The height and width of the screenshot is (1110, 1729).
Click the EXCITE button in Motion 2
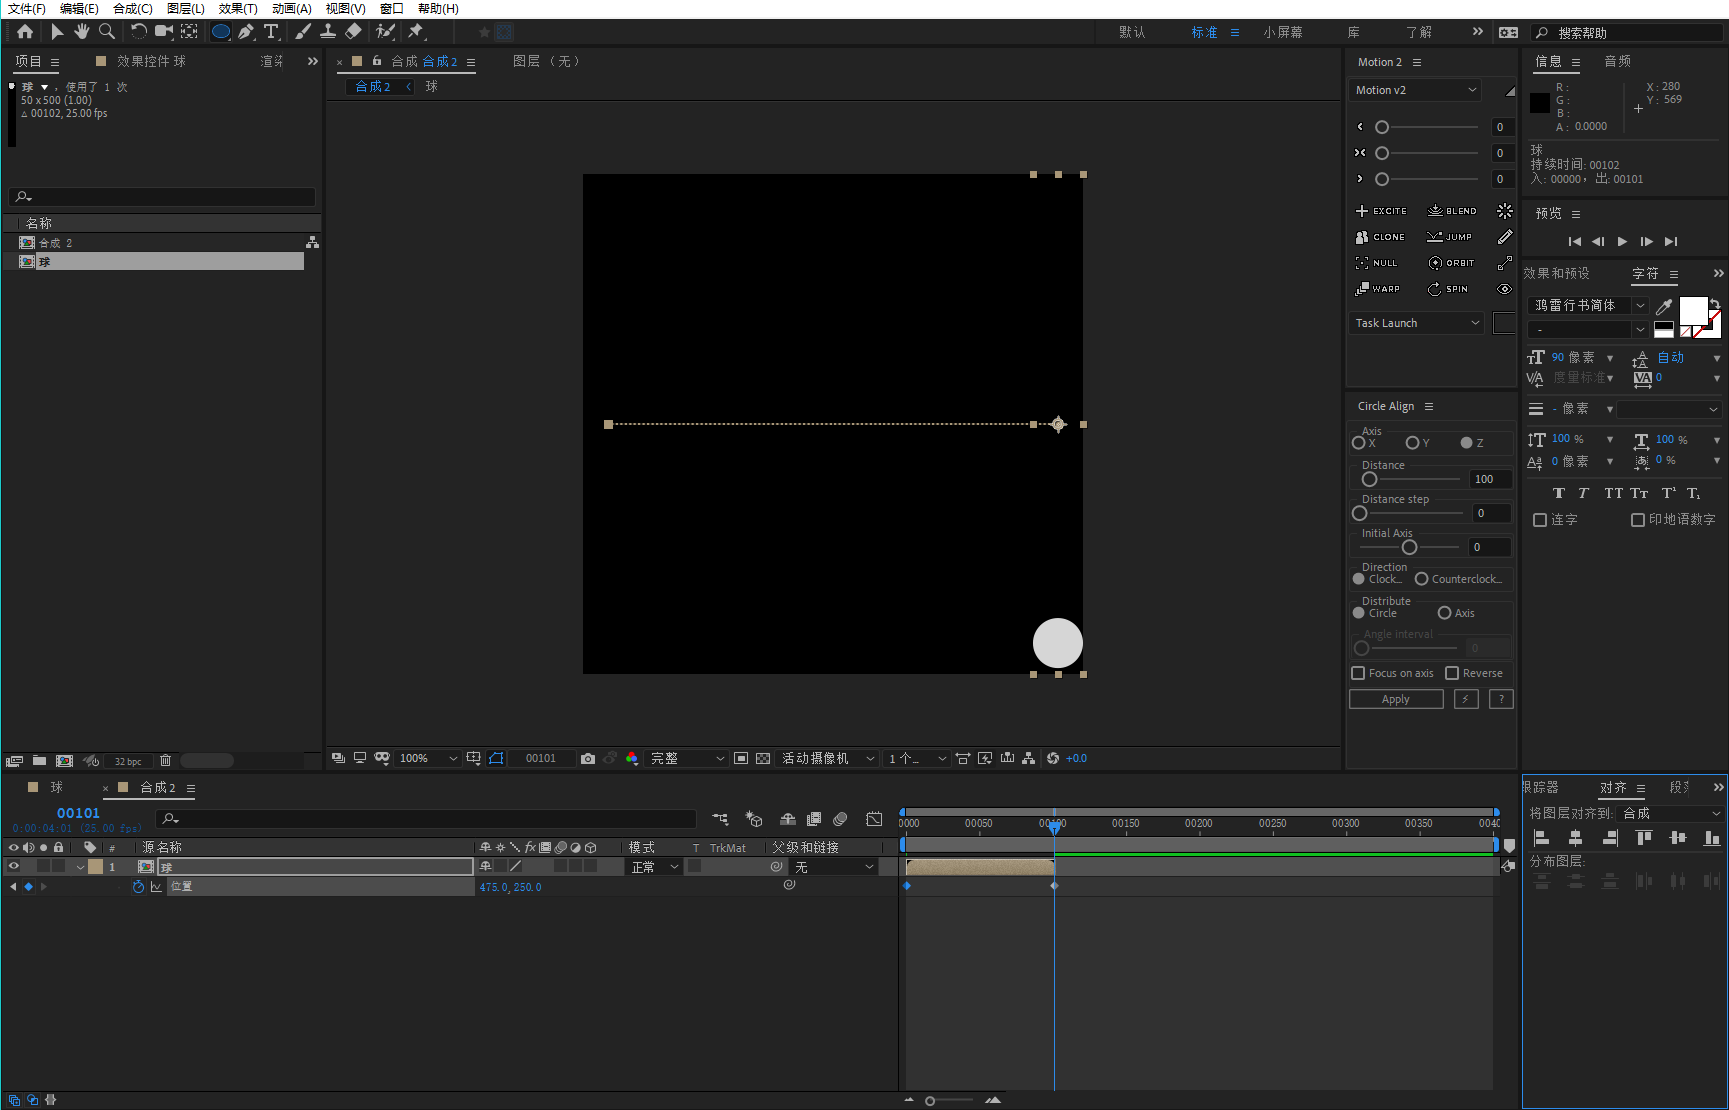point(1381,211)
